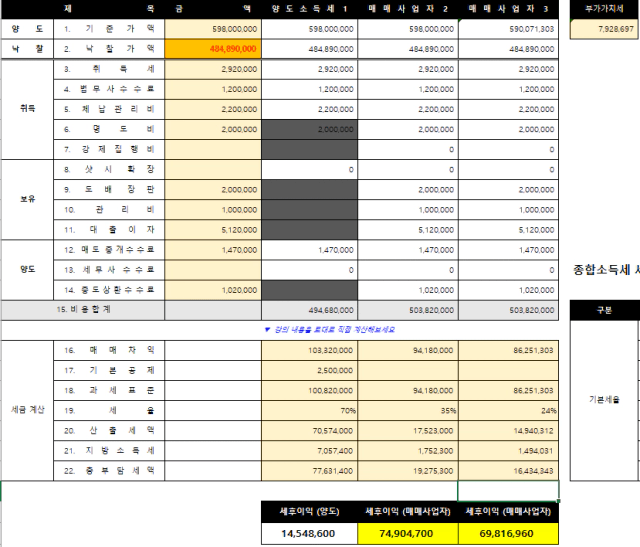Select the 5,120,000 amount in 대출이자 금액 column
640x547 pixels.
pyautogui.click(x=213, y=230)
